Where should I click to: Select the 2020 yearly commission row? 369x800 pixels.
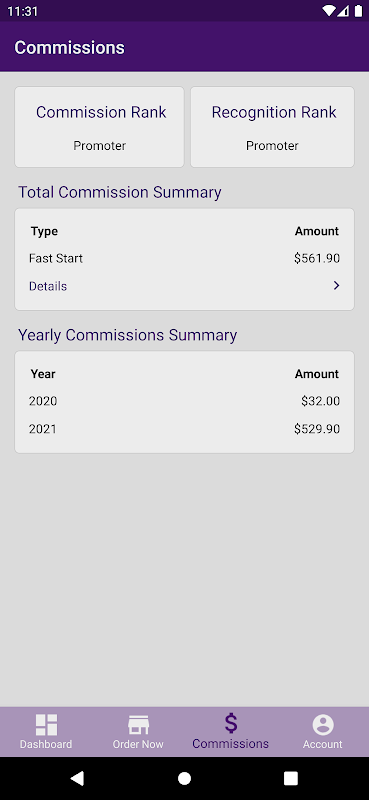184,401
